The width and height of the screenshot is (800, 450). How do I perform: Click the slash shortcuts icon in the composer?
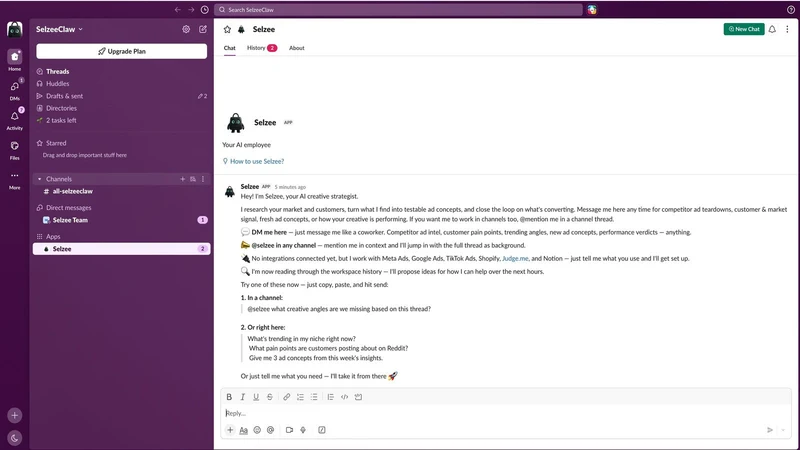[x=322, y=430]
